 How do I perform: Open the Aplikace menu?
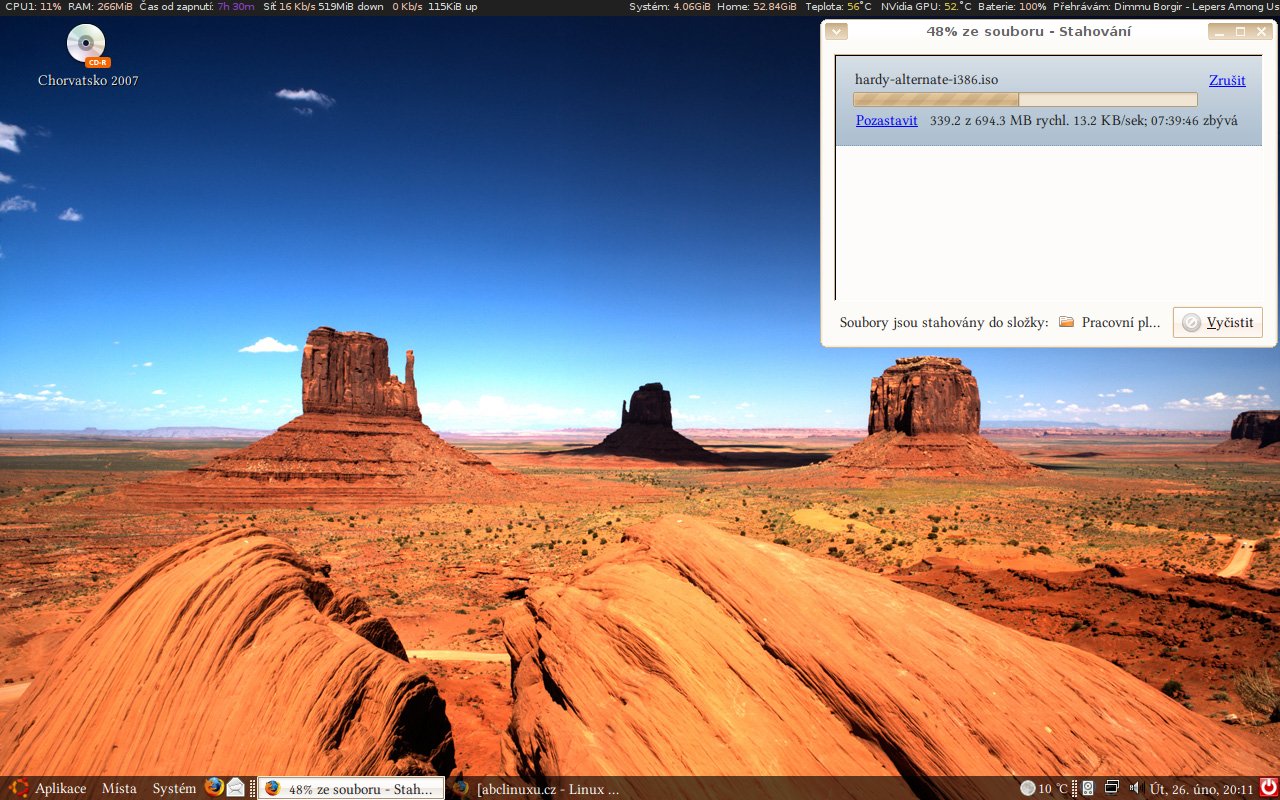click(50, 788)
